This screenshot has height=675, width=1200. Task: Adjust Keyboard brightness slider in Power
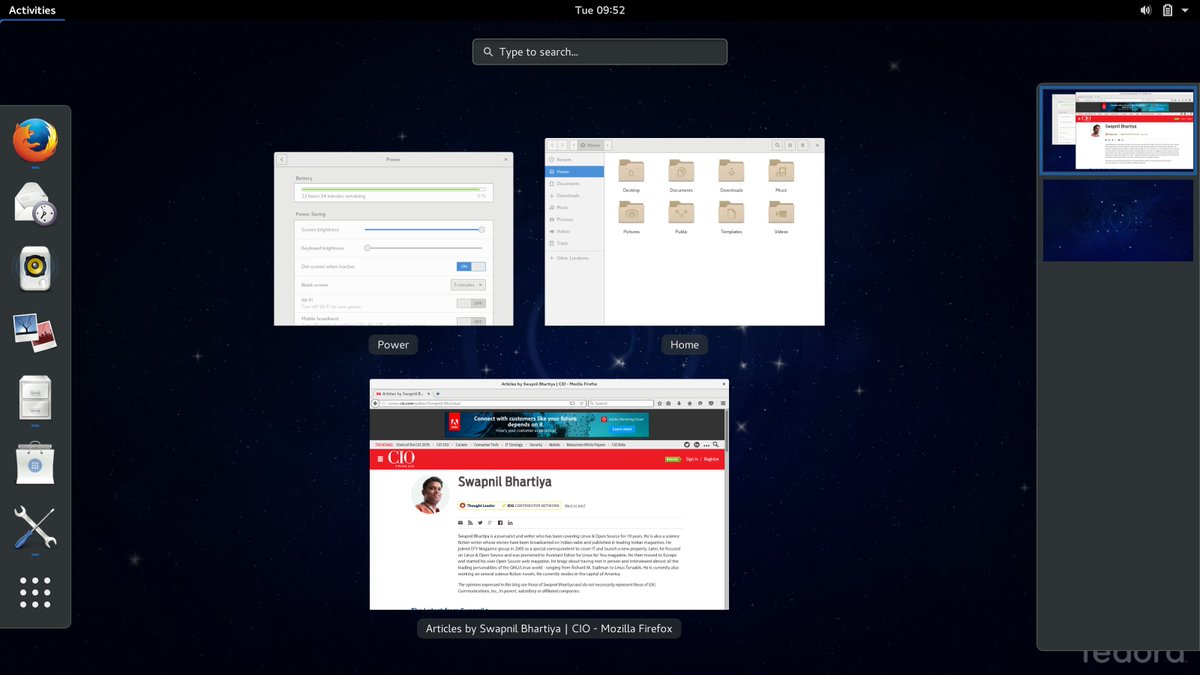click(x=424, y=248)
